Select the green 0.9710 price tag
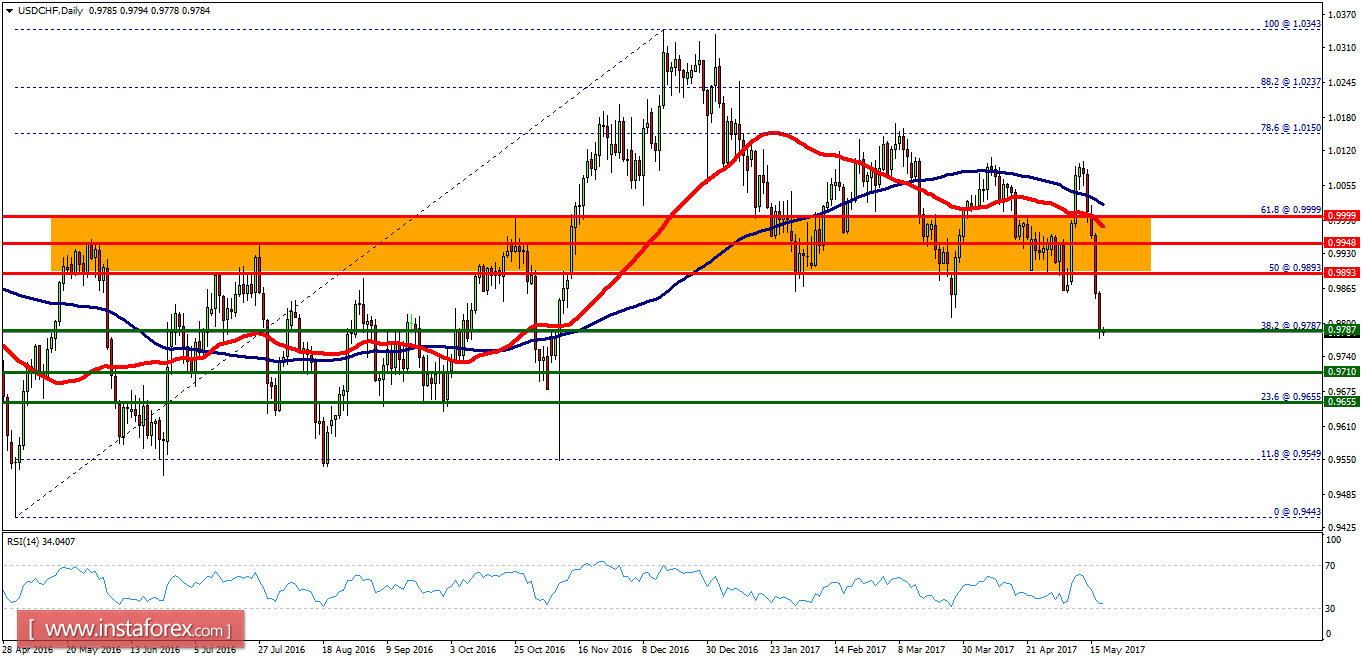The image size is (1362, 661). pos(1340,371)
